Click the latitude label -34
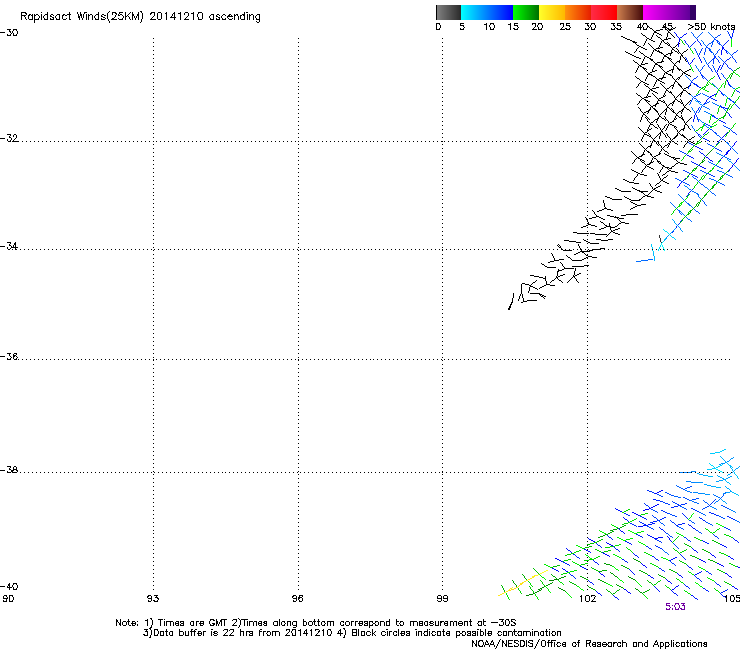 pyautogui.click(x=9, y=246)
